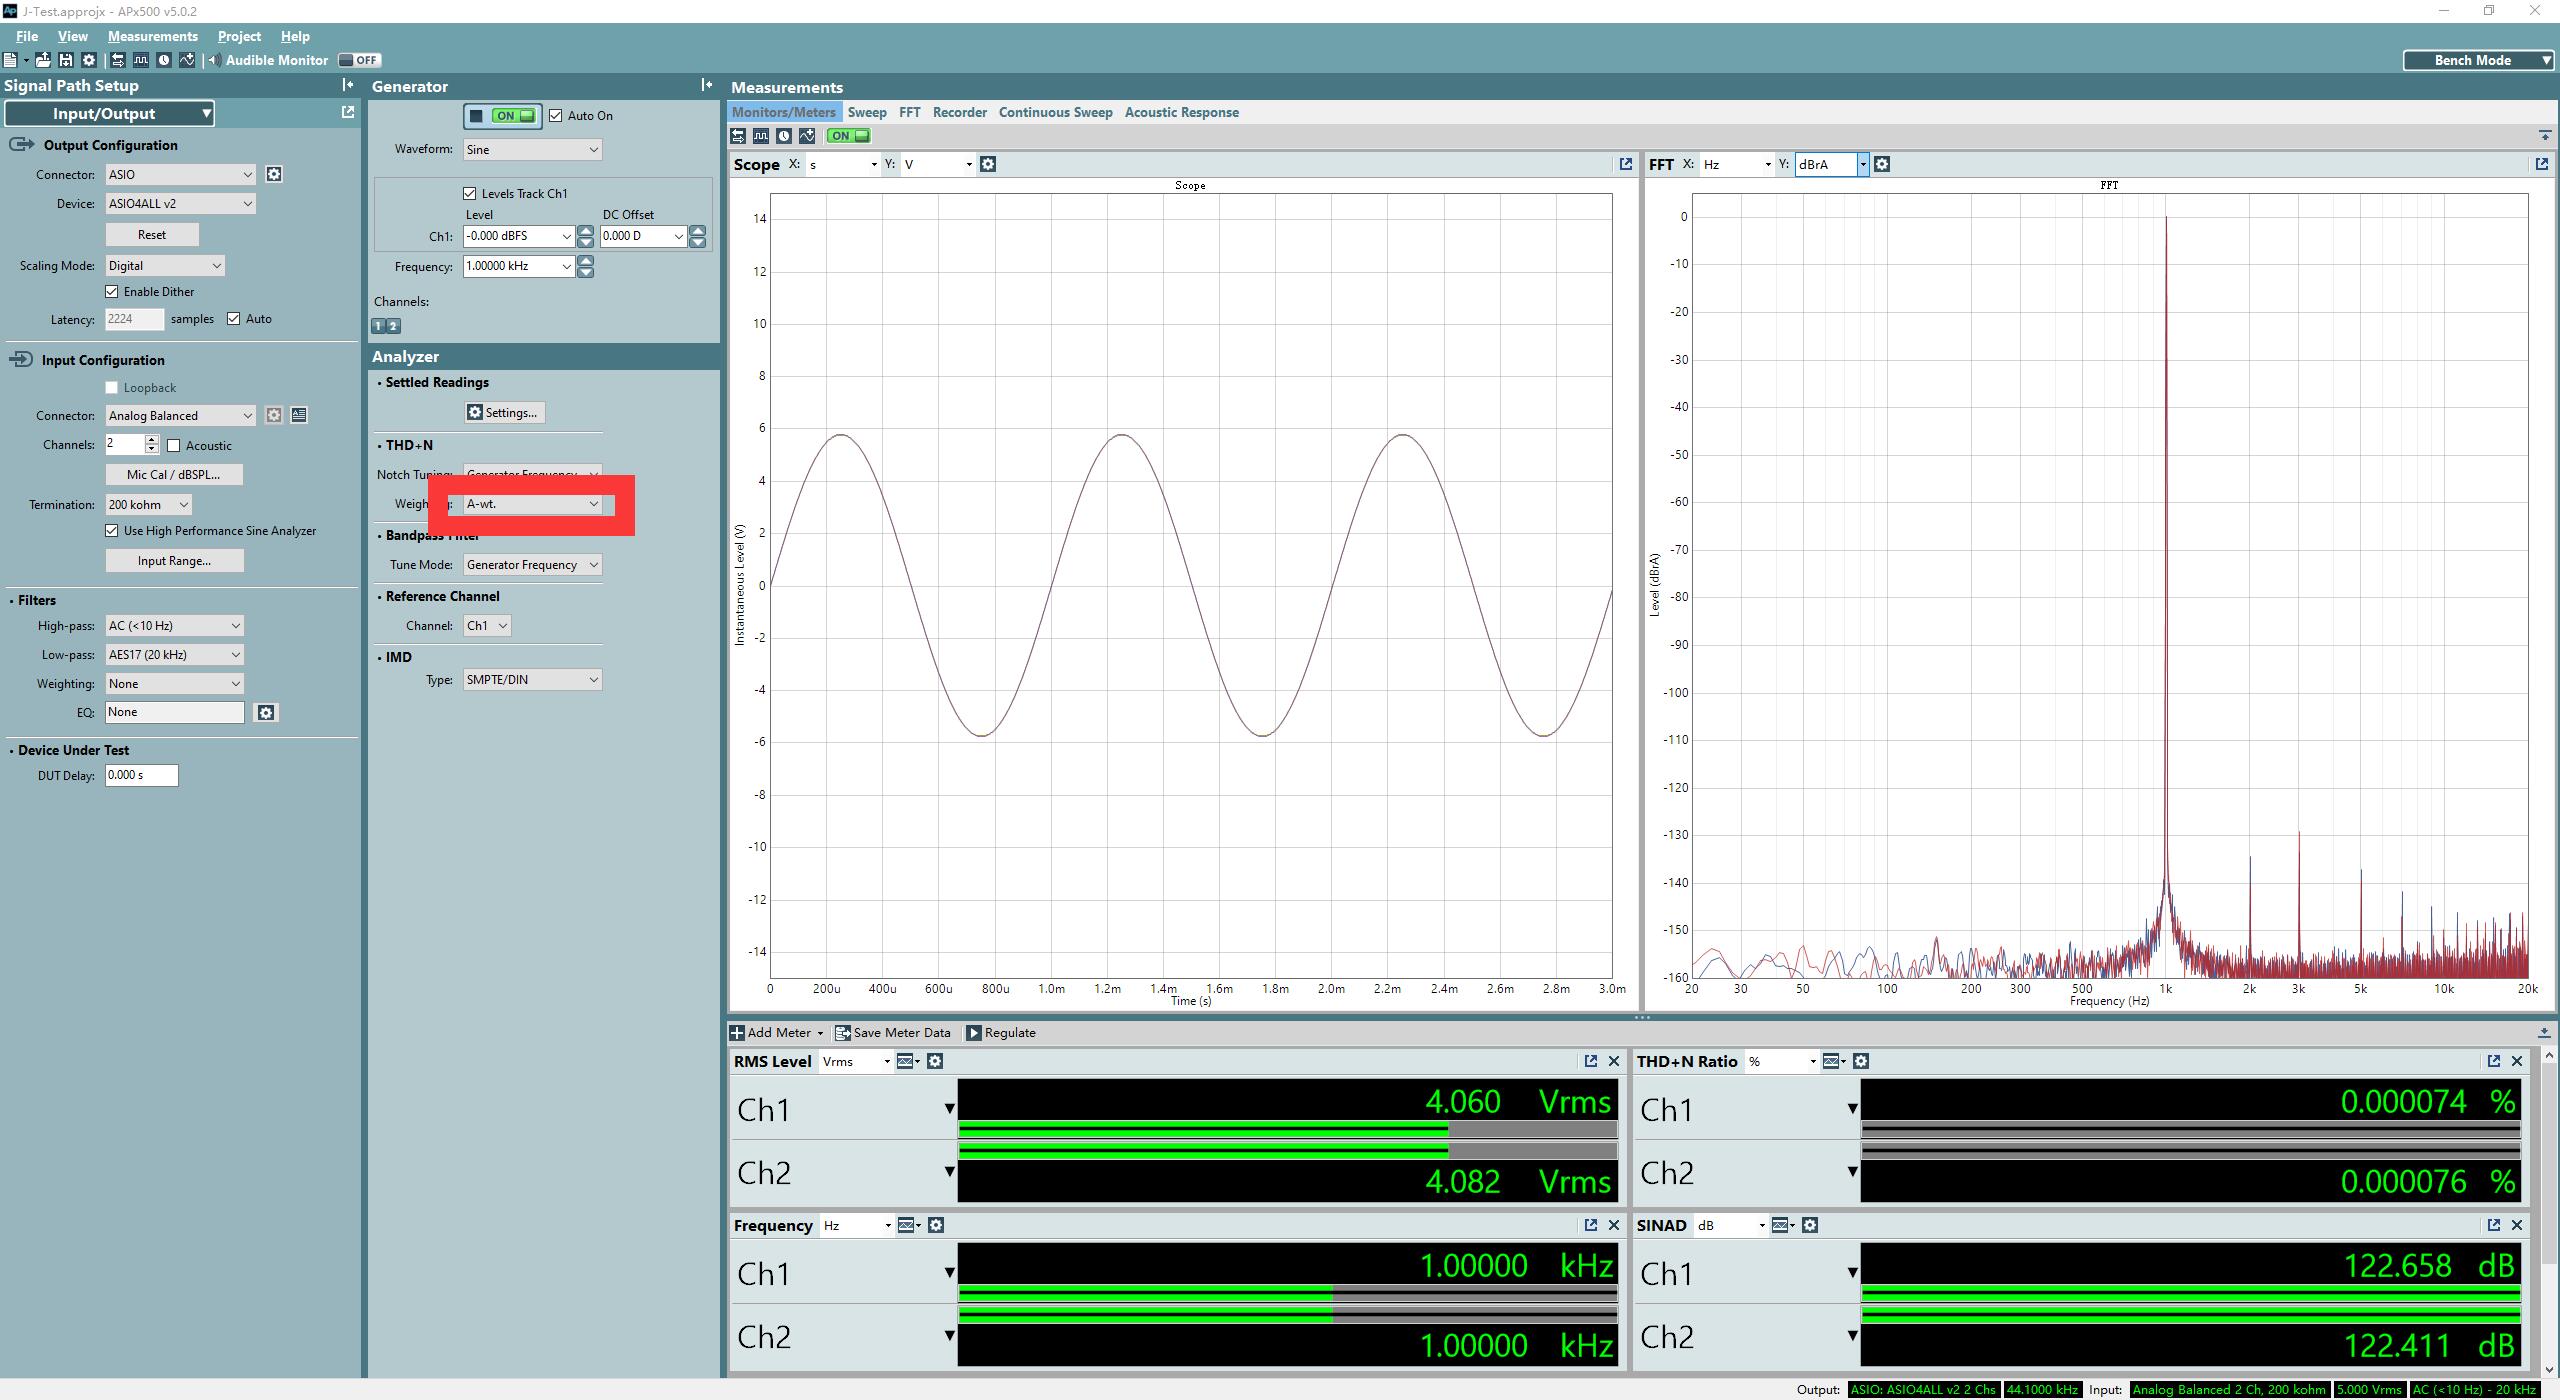The width and height of the screenshot is (2560, 1400).
Task: Open the Termination 200 kohm dropdown
Action: pos(148,505)
